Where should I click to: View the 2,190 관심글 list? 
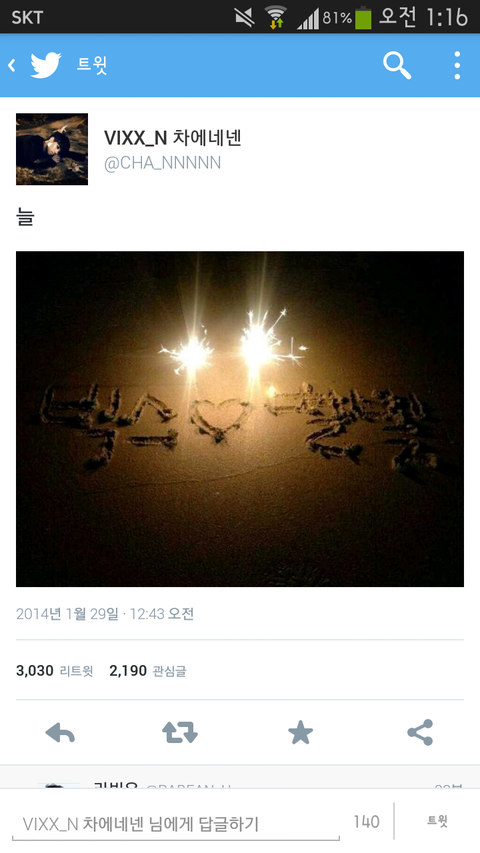tap(147, 671)
